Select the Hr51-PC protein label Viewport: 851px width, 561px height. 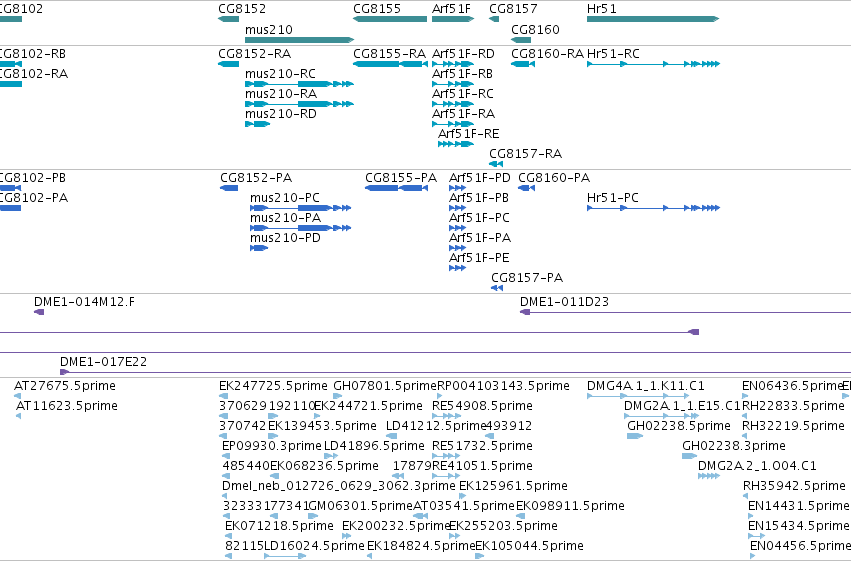click(x=613, y=199)
